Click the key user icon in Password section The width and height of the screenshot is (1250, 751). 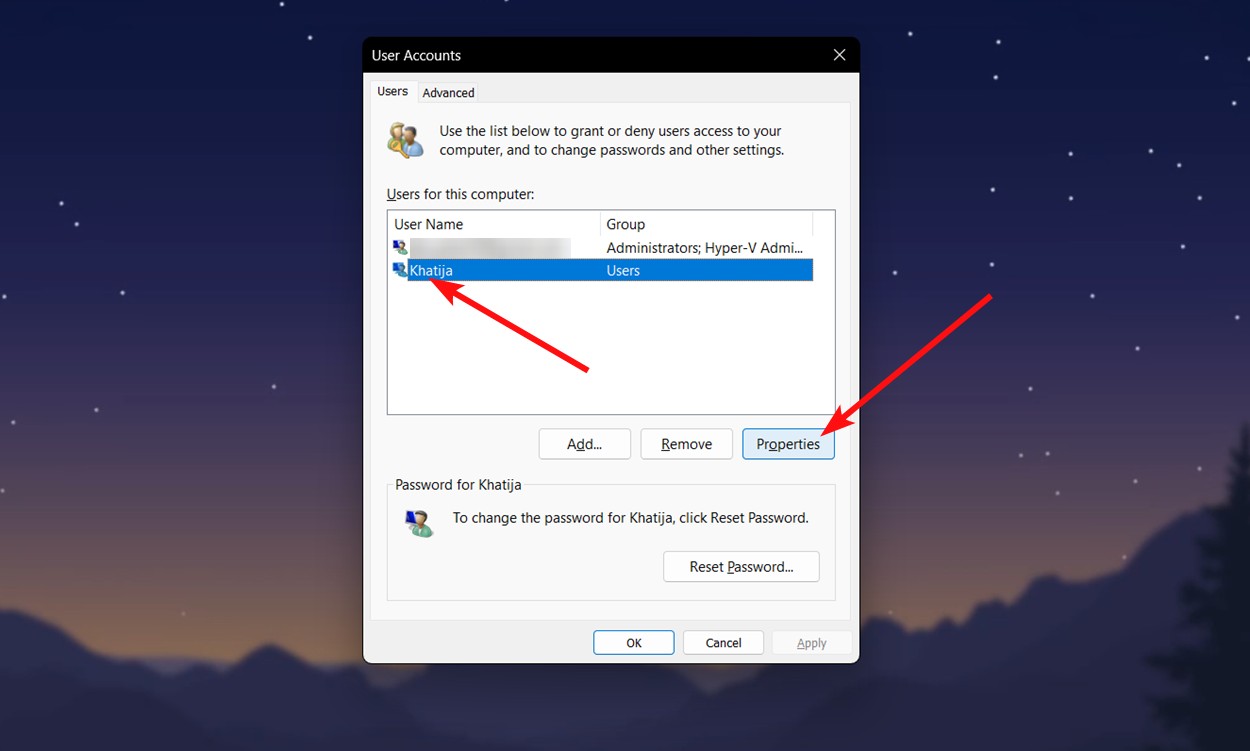(x=419, y=523)
